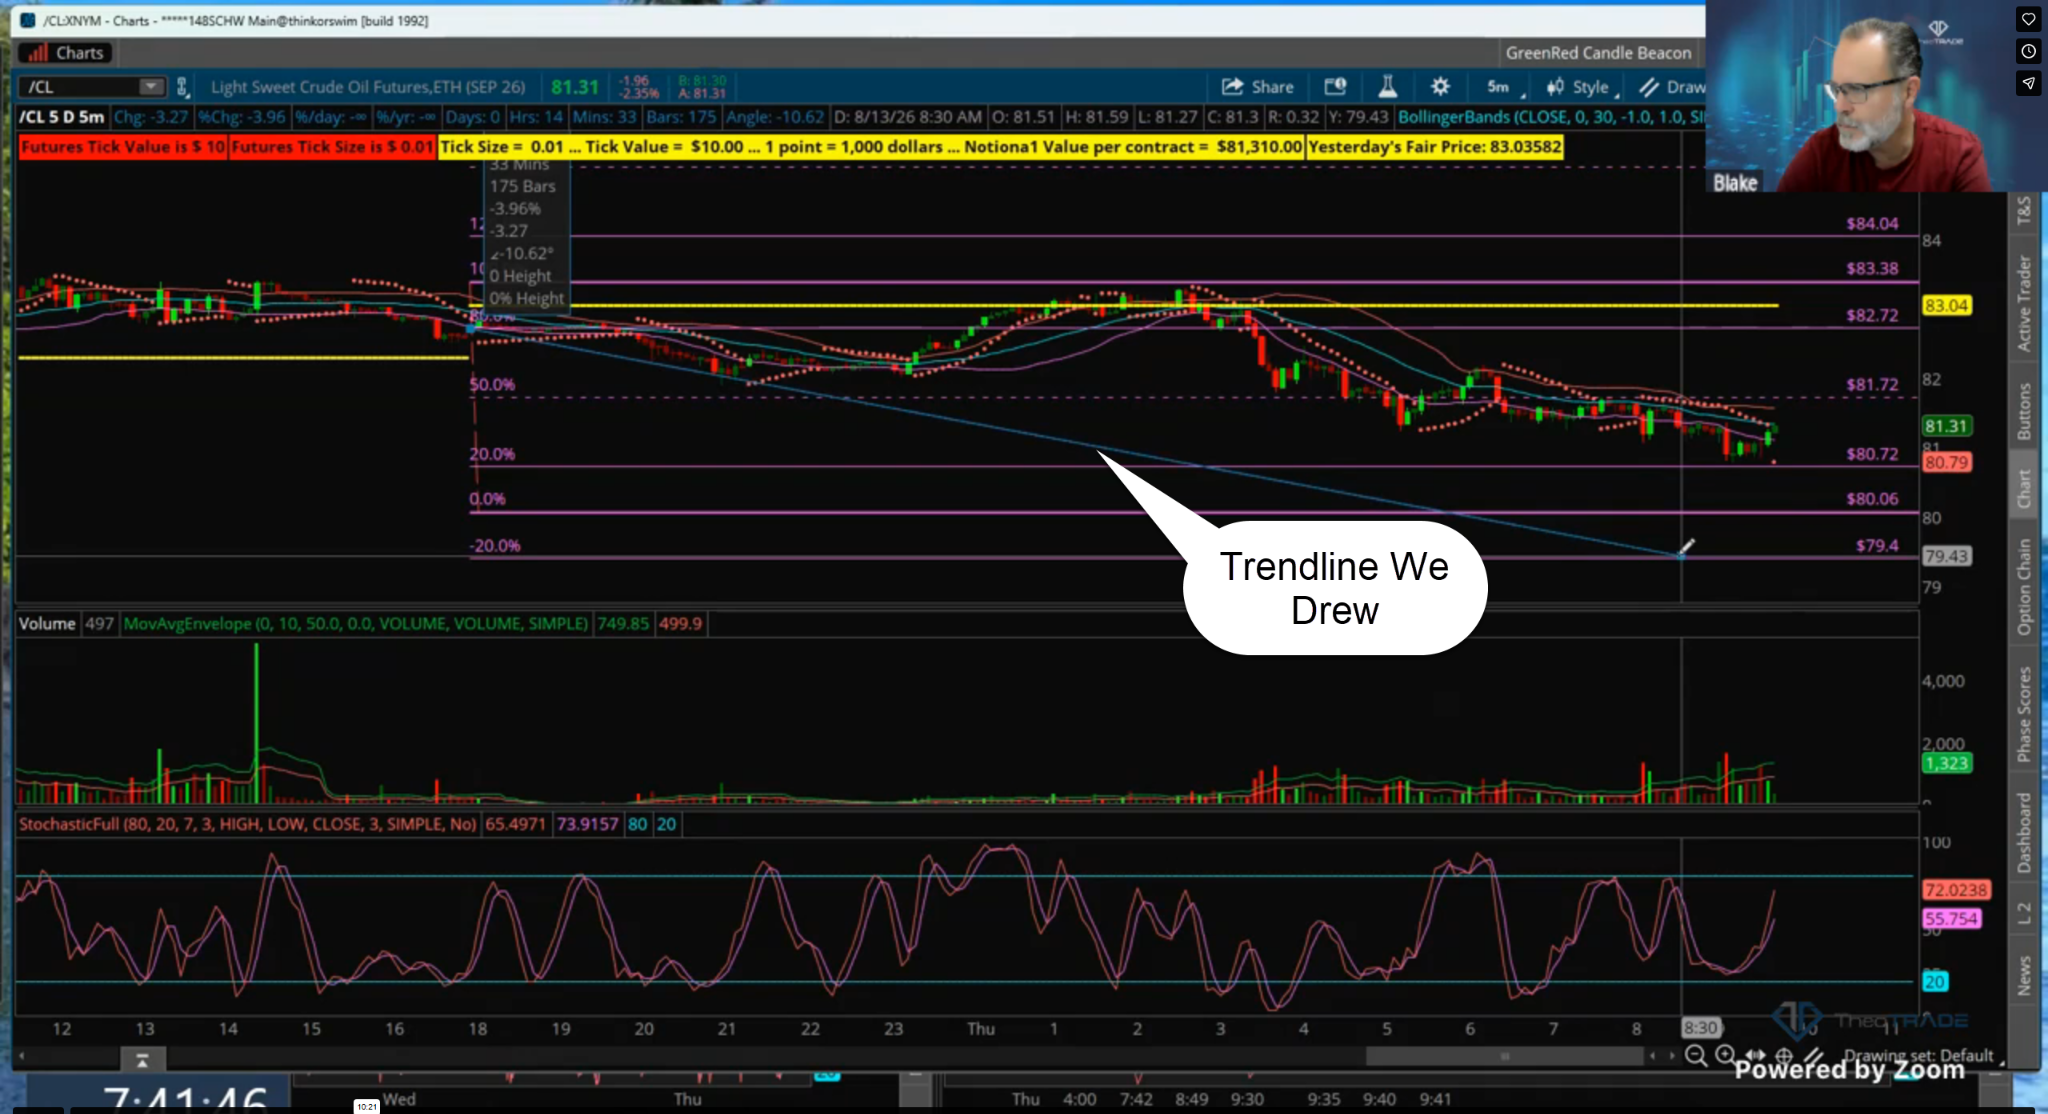Select the Charts tab
The width and height of the screenshot is (2048, 1114).
point(65,53)
